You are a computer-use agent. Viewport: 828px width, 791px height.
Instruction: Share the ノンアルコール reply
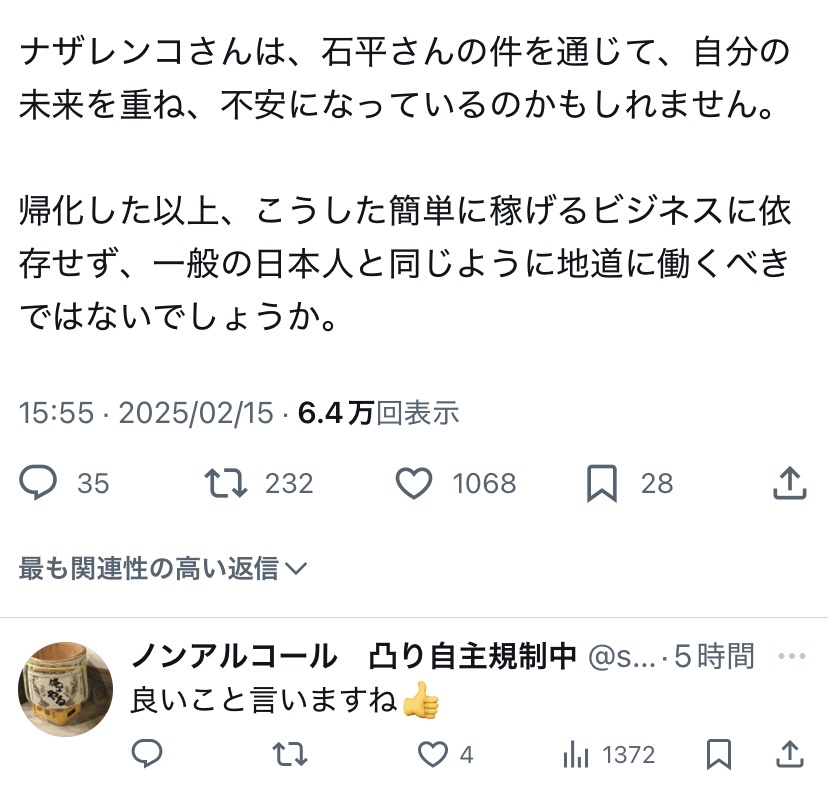[x=790, y=754]
